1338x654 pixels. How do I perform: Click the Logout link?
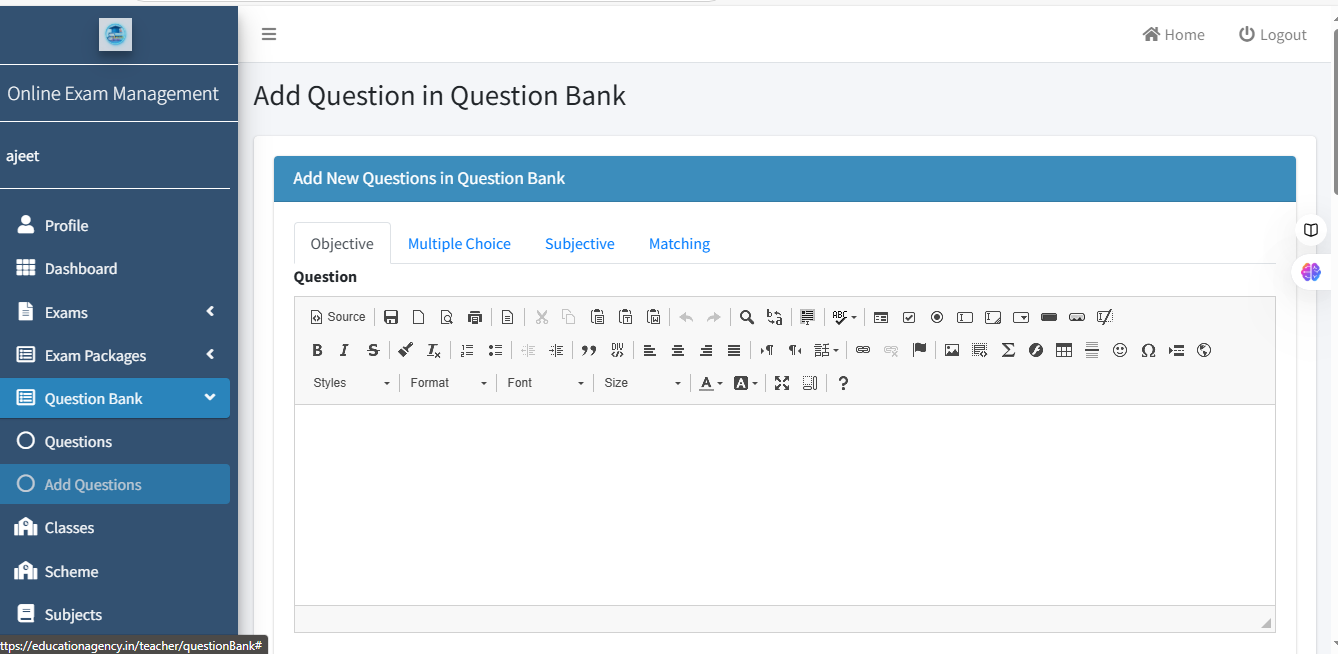point(1272,34)
